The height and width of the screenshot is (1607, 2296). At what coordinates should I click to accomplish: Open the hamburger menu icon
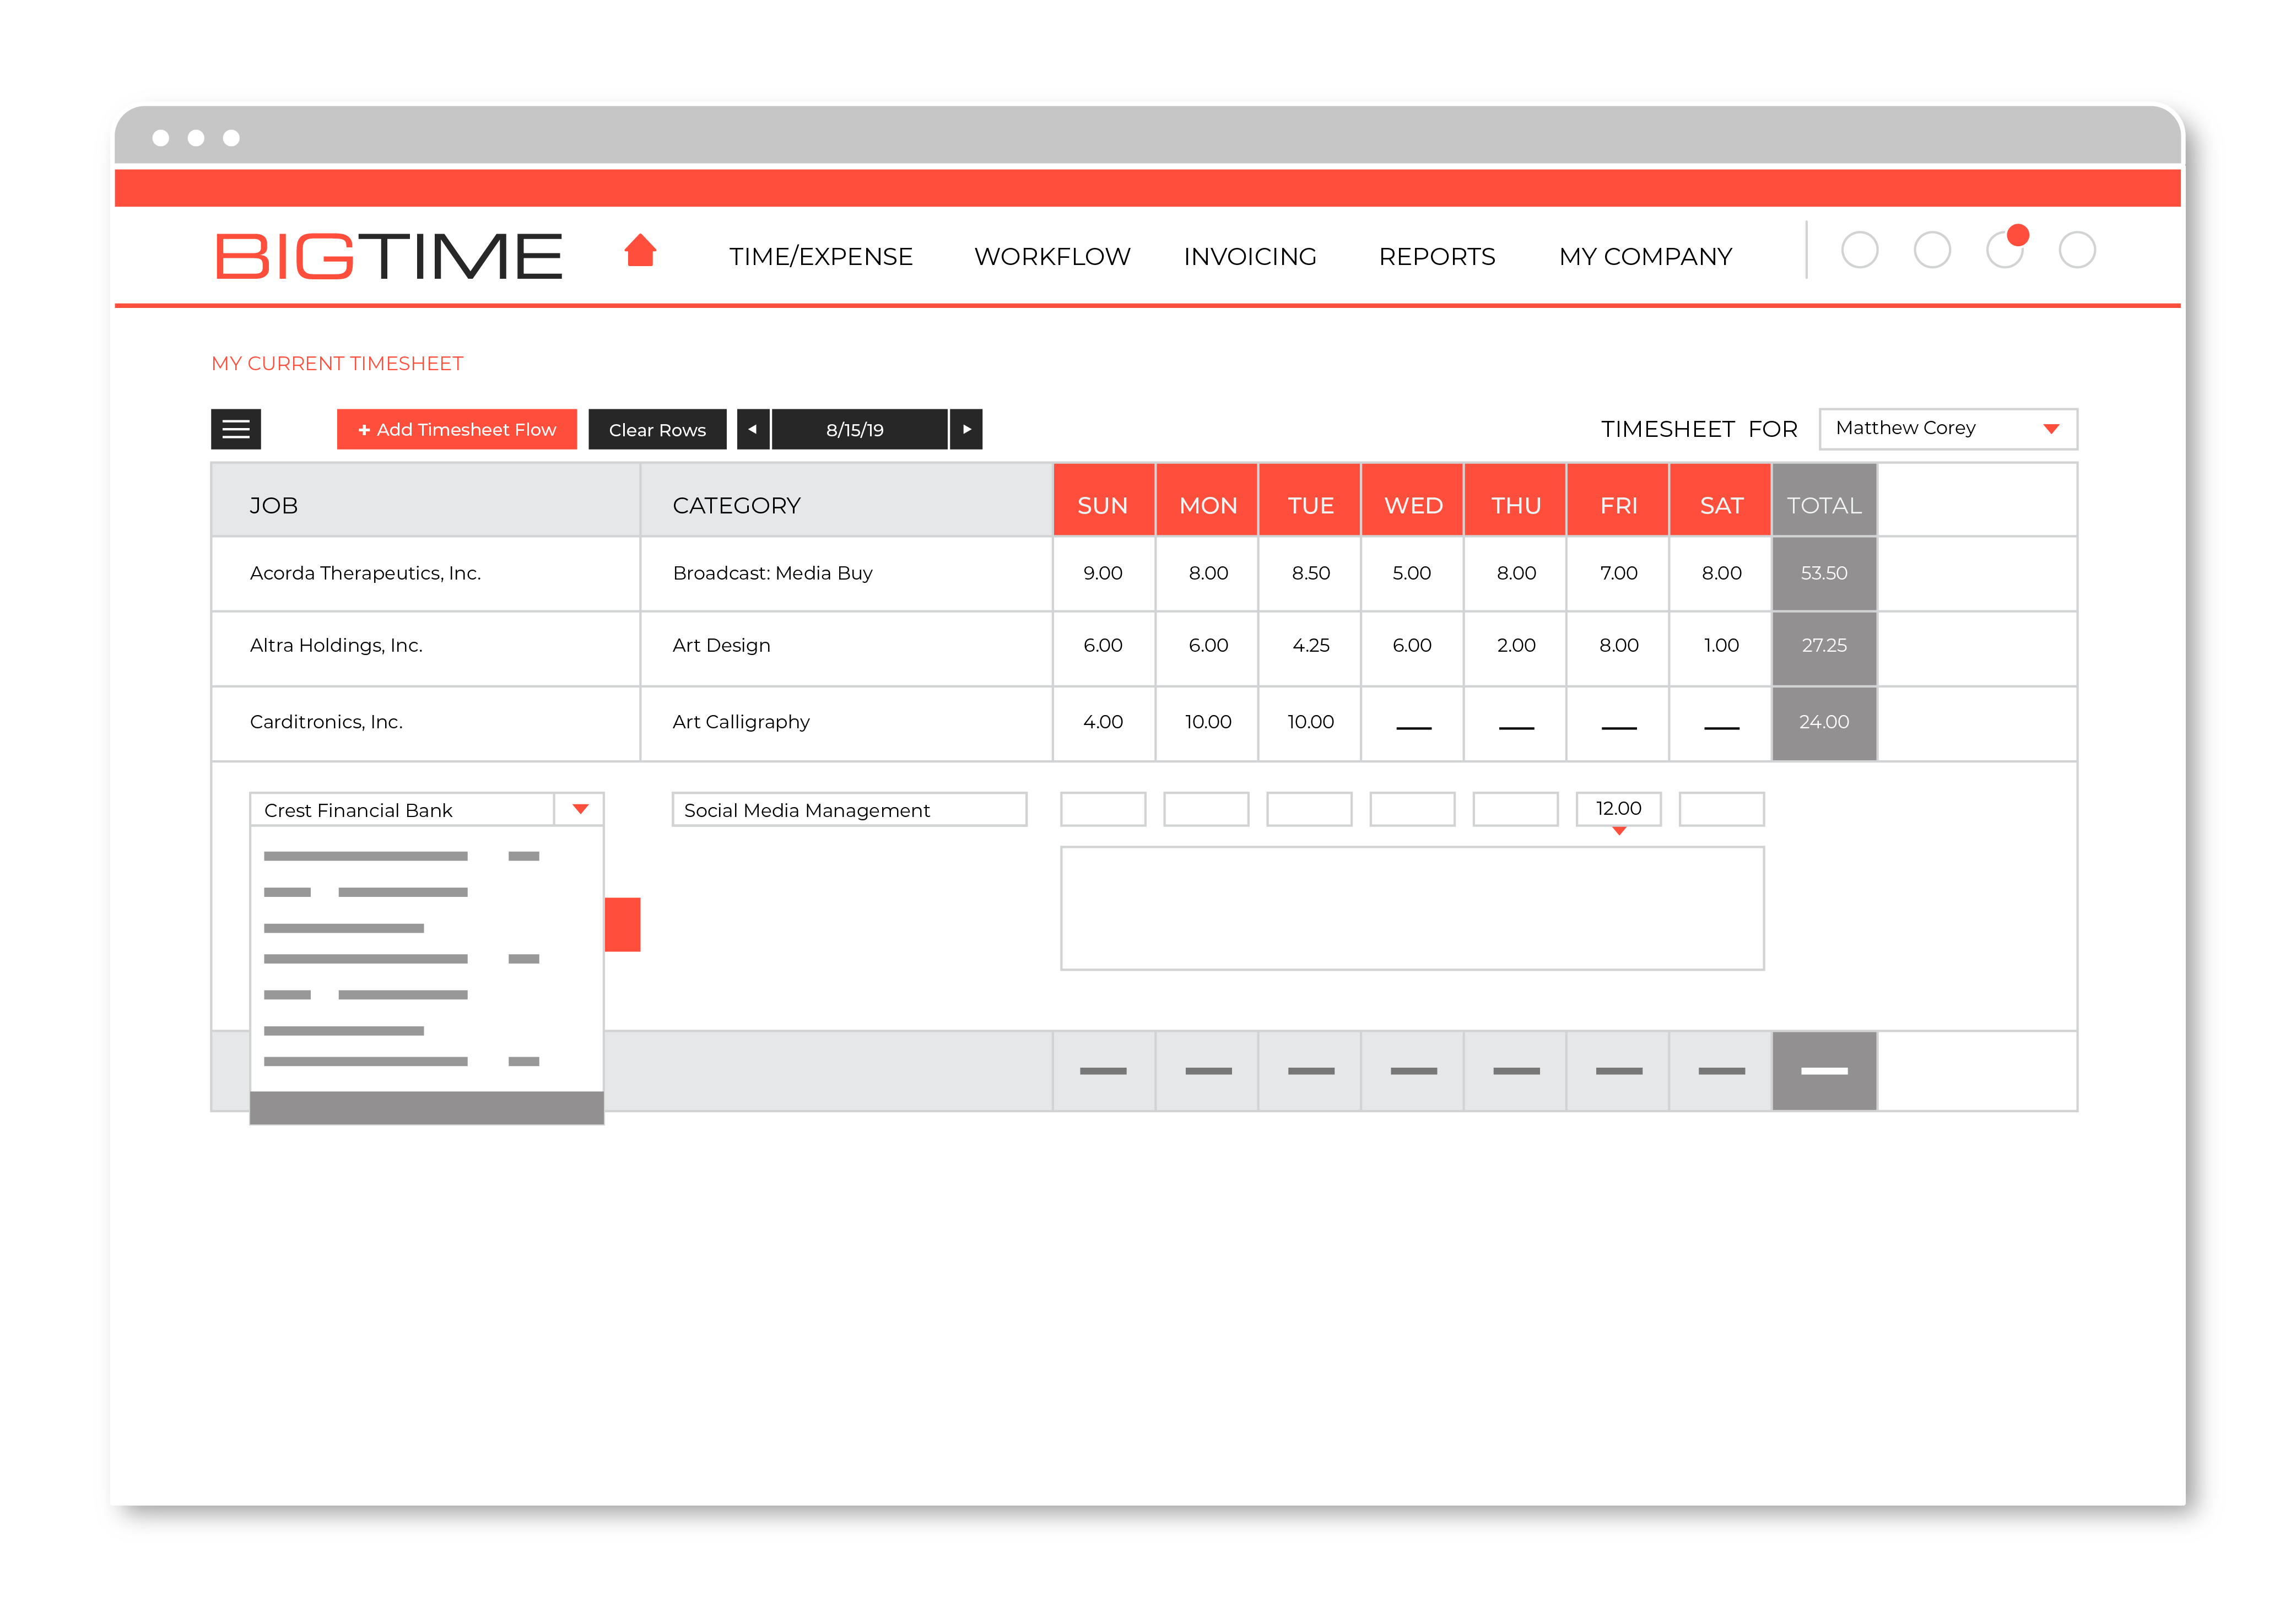(x=236, y=429)
